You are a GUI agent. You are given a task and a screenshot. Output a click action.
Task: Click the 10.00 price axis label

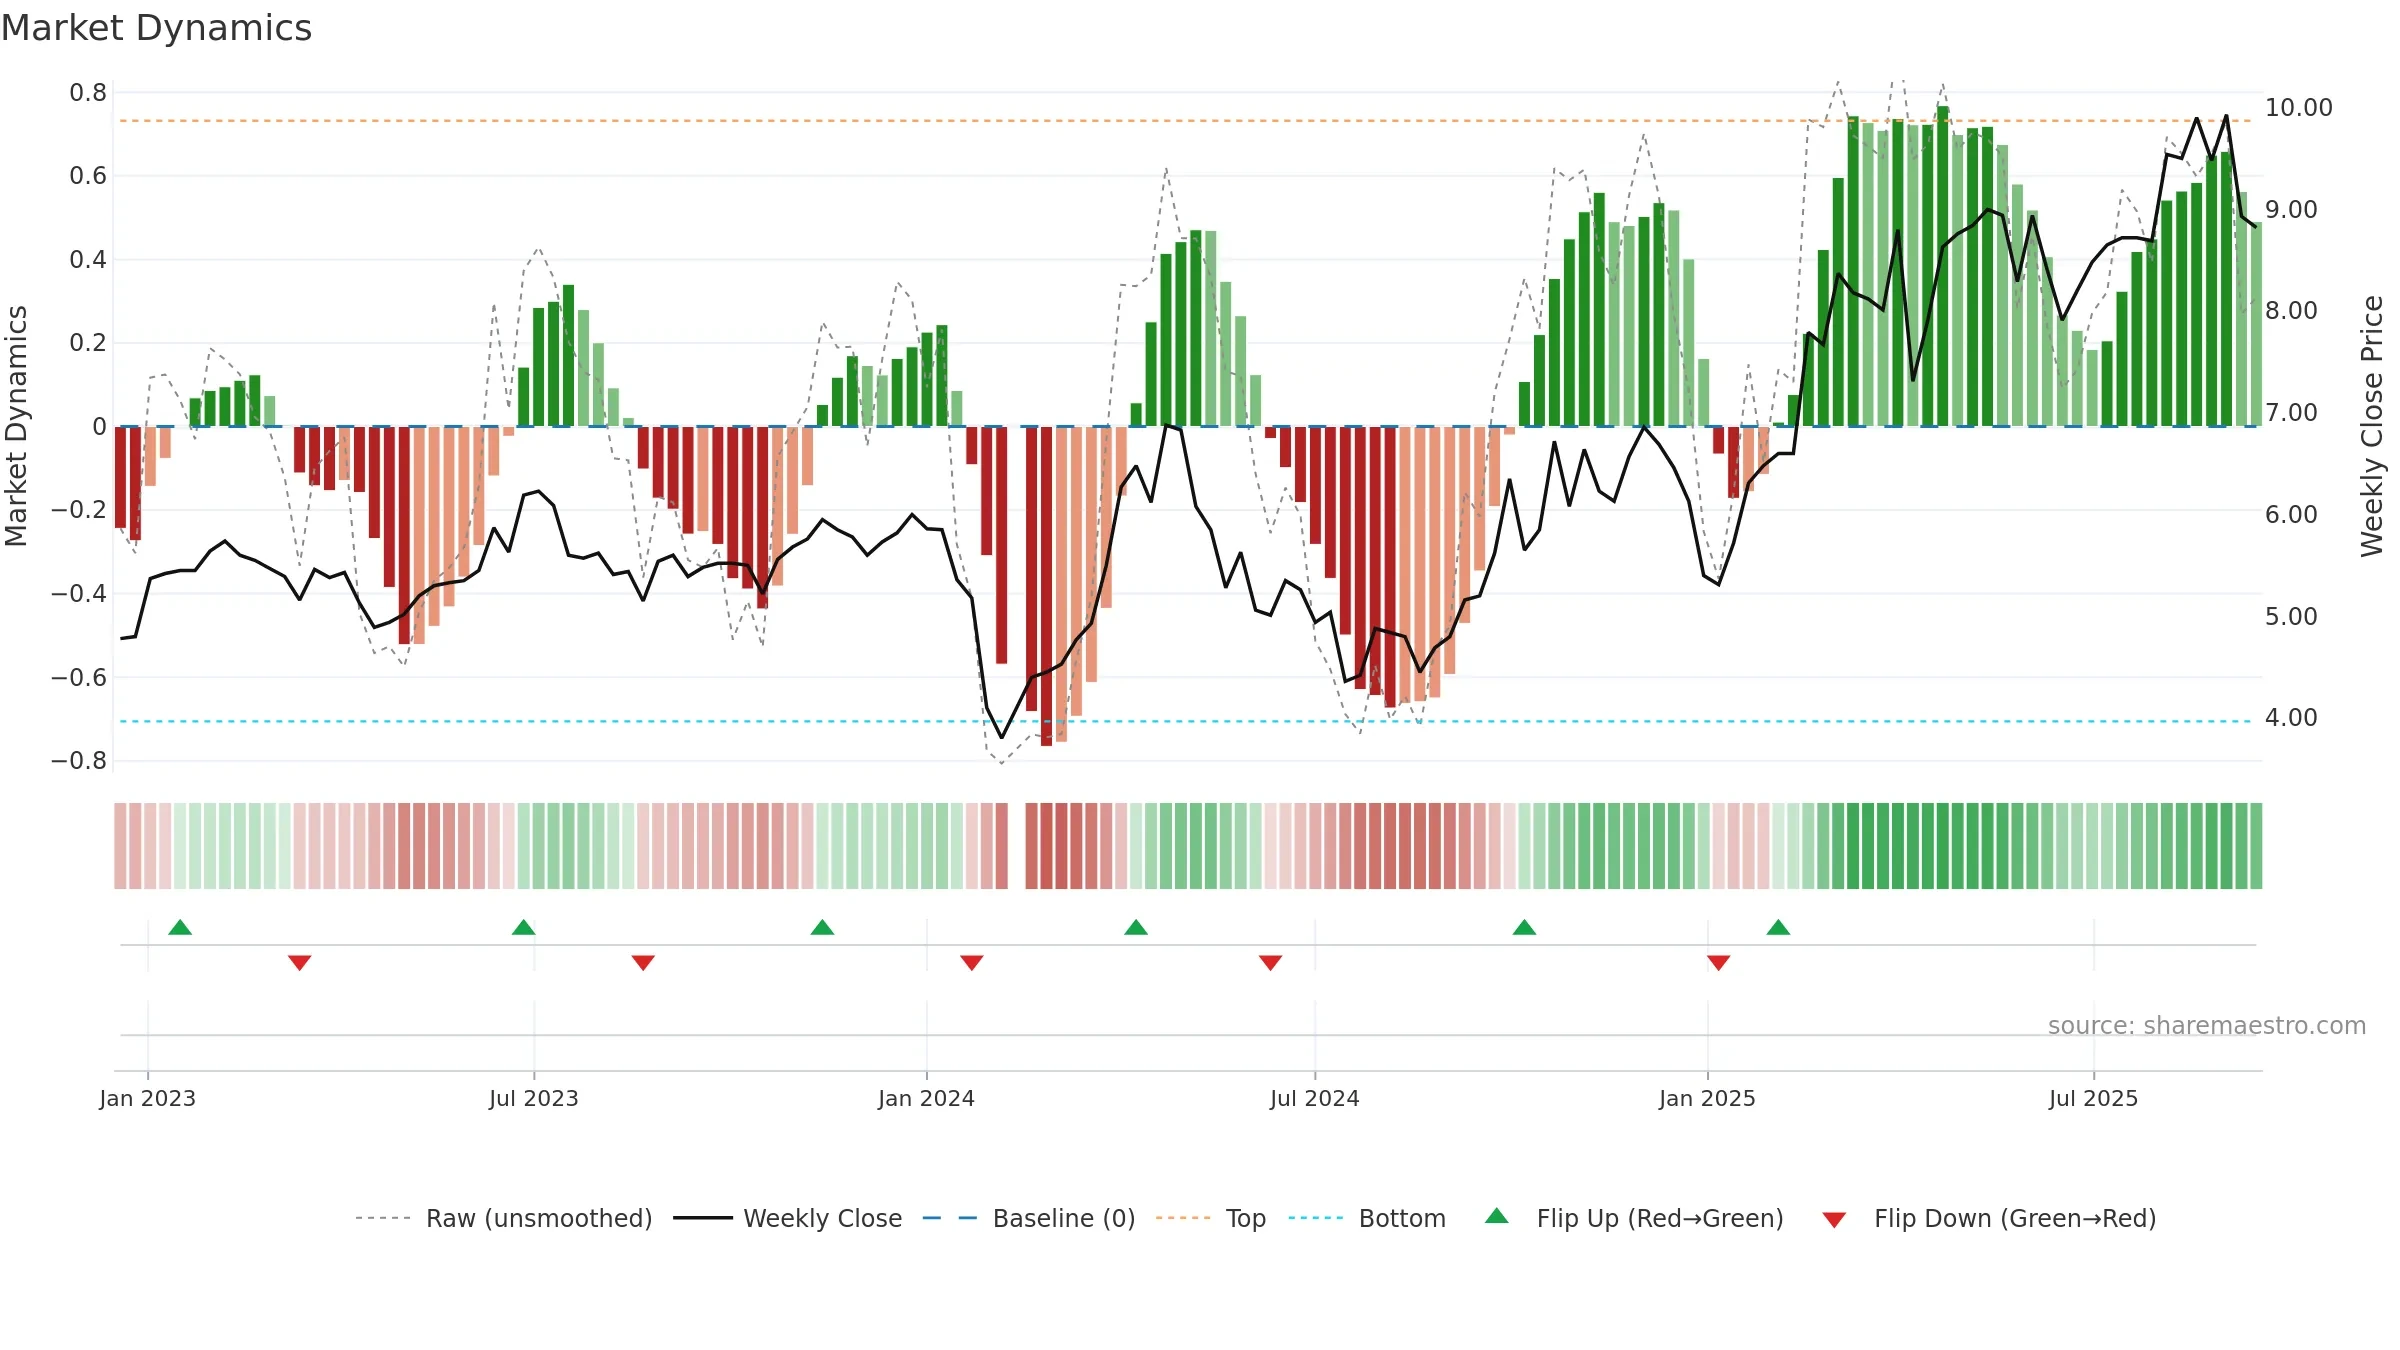pyautogui.click(x=2298, y=108)
